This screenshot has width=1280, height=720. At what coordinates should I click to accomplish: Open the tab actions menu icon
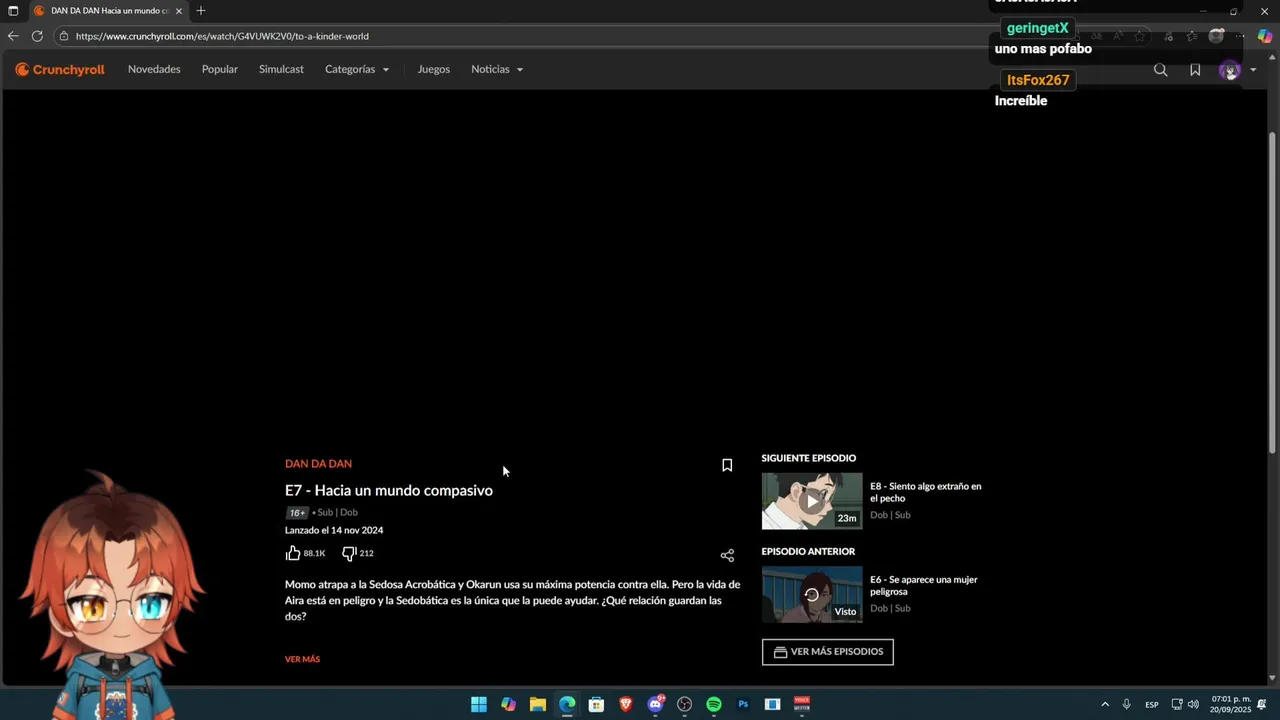(13, 11)
